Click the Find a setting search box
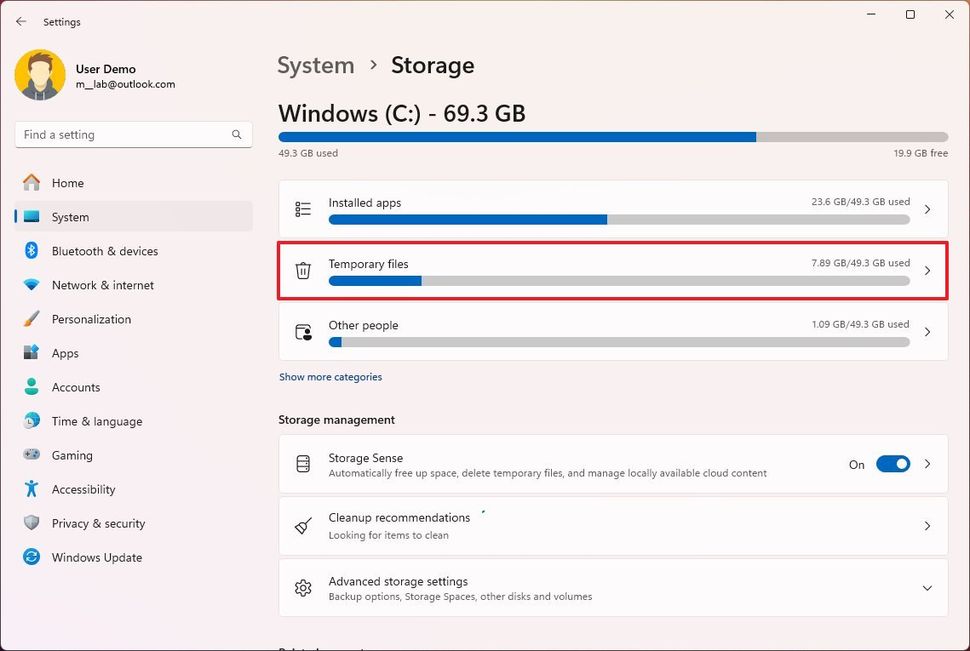 tap(133, 134)
